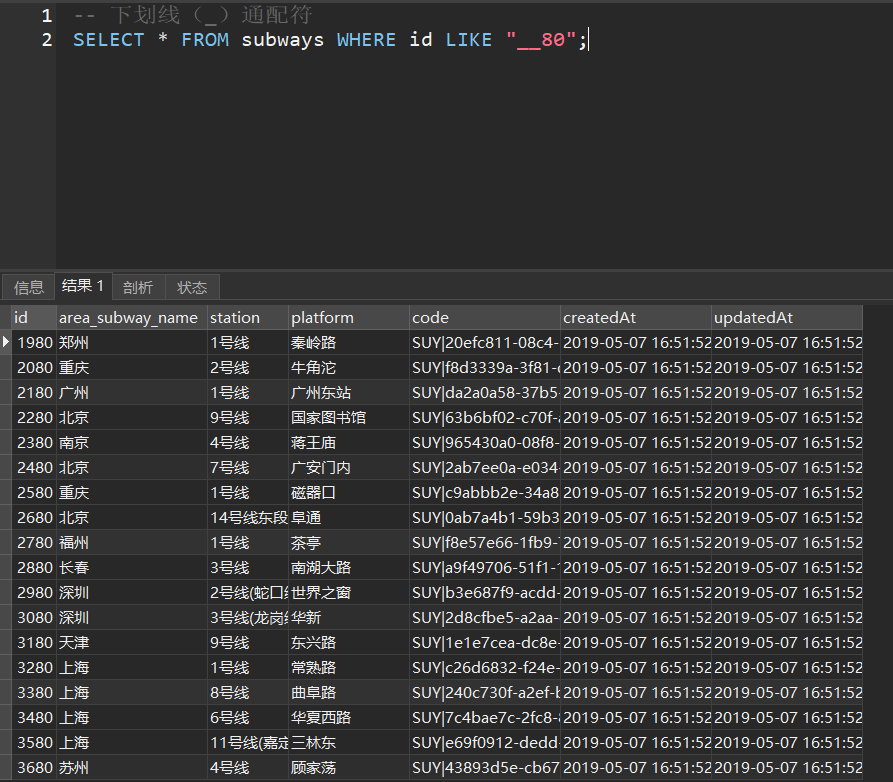
Task: Click the id column header
Action: [x=34, y=318]
